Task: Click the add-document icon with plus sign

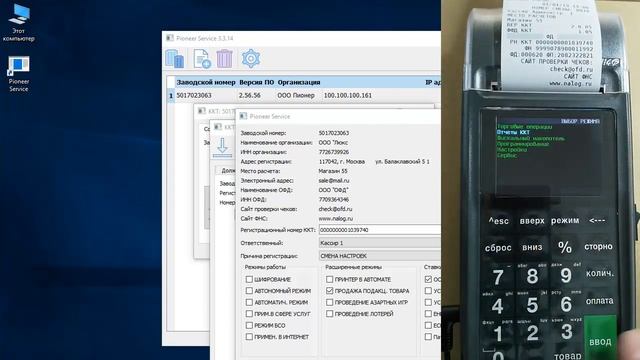Action: coord(202,59)
